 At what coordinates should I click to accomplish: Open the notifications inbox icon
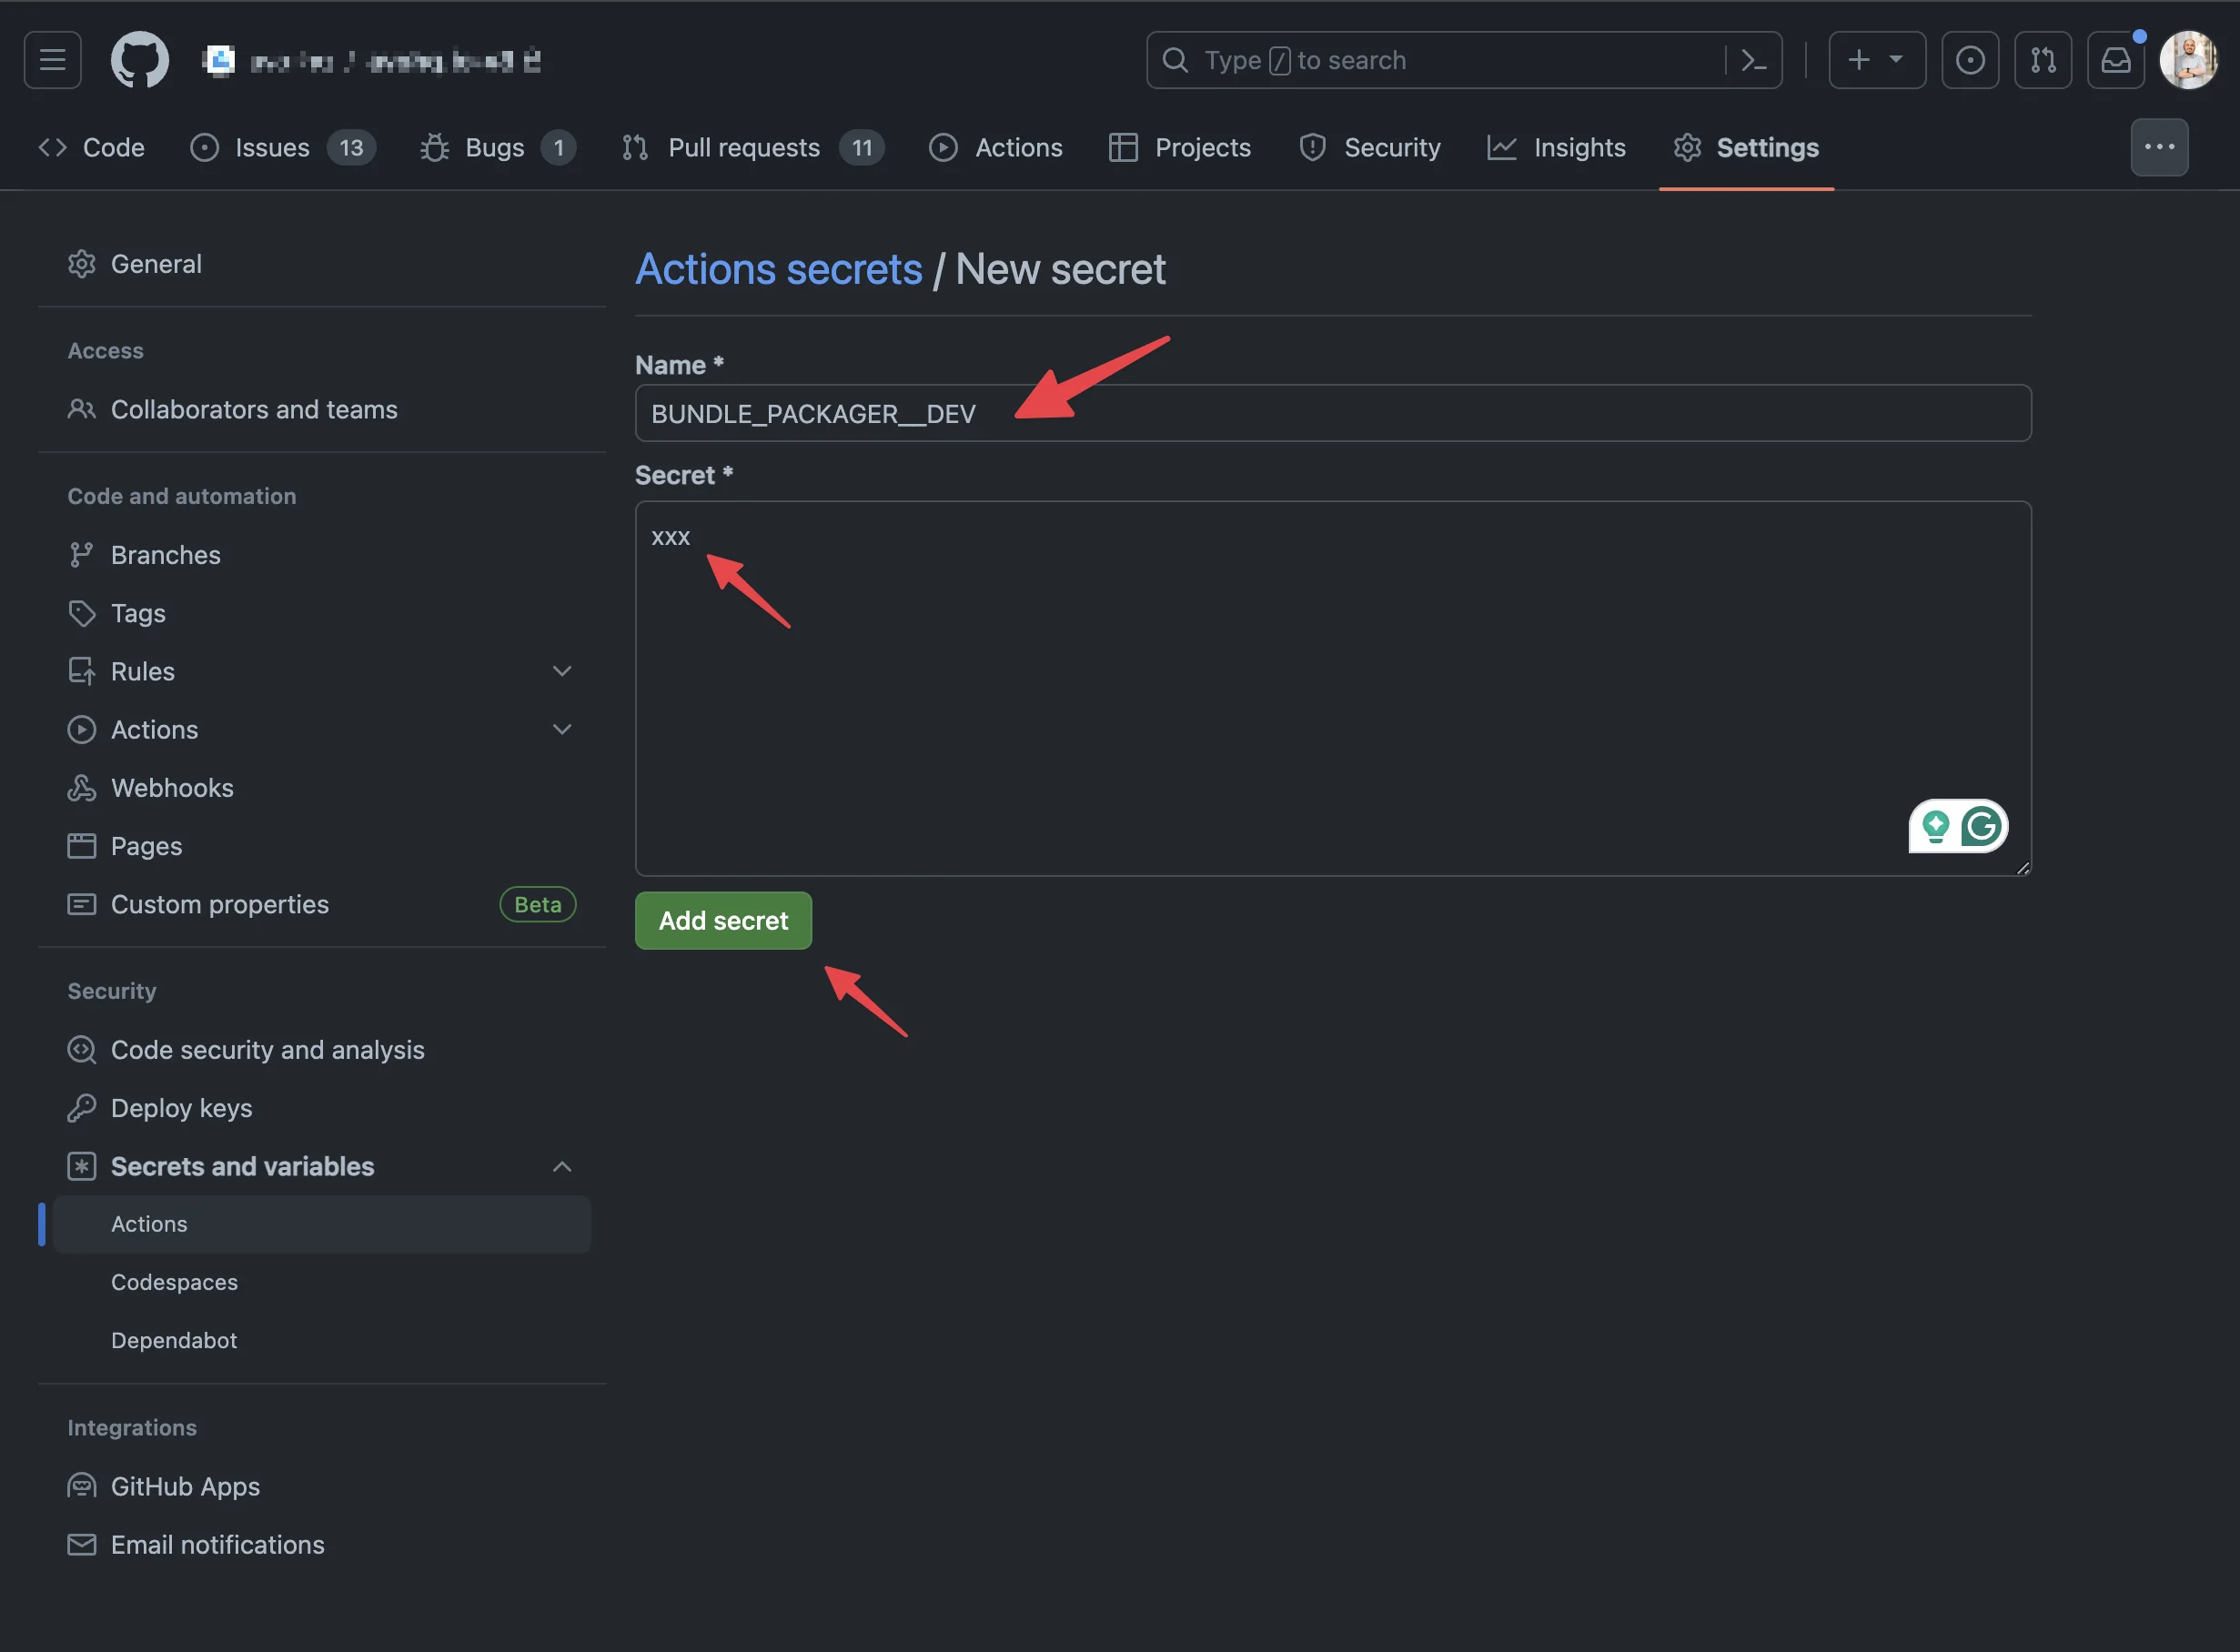2115,60
